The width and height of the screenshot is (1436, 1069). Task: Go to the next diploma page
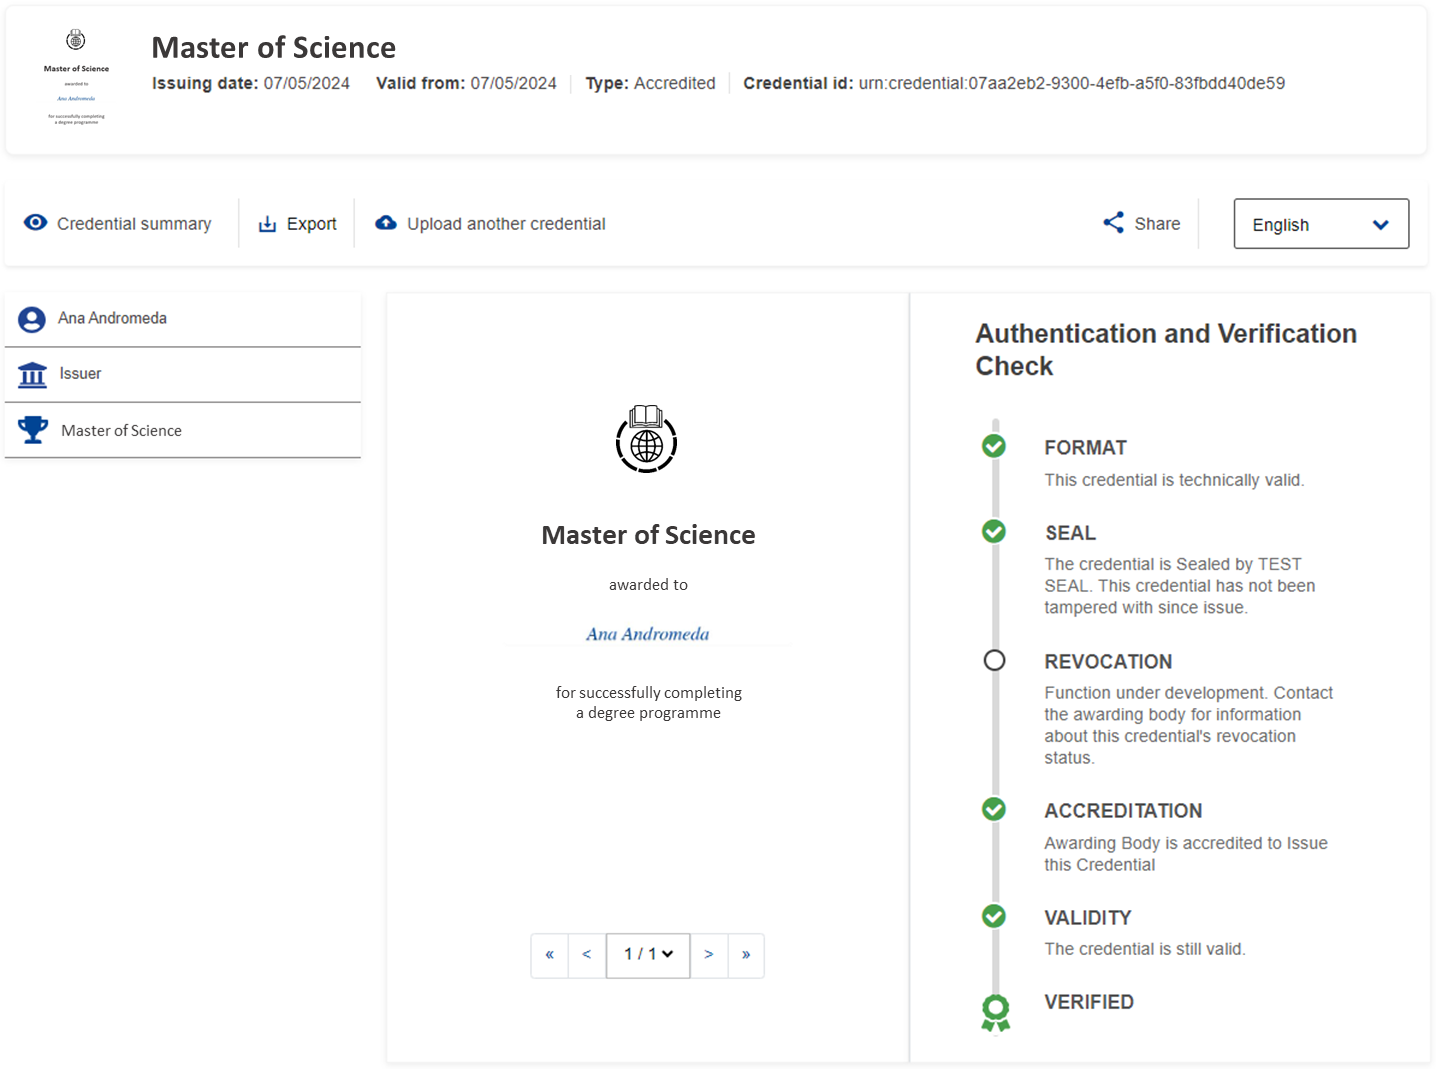tap(708, 955)
